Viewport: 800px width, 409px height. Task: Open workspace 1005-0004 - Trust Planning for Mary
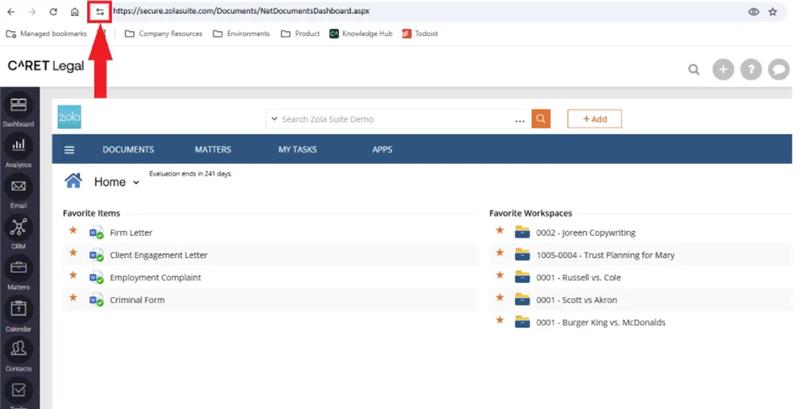tap(605, 255)
